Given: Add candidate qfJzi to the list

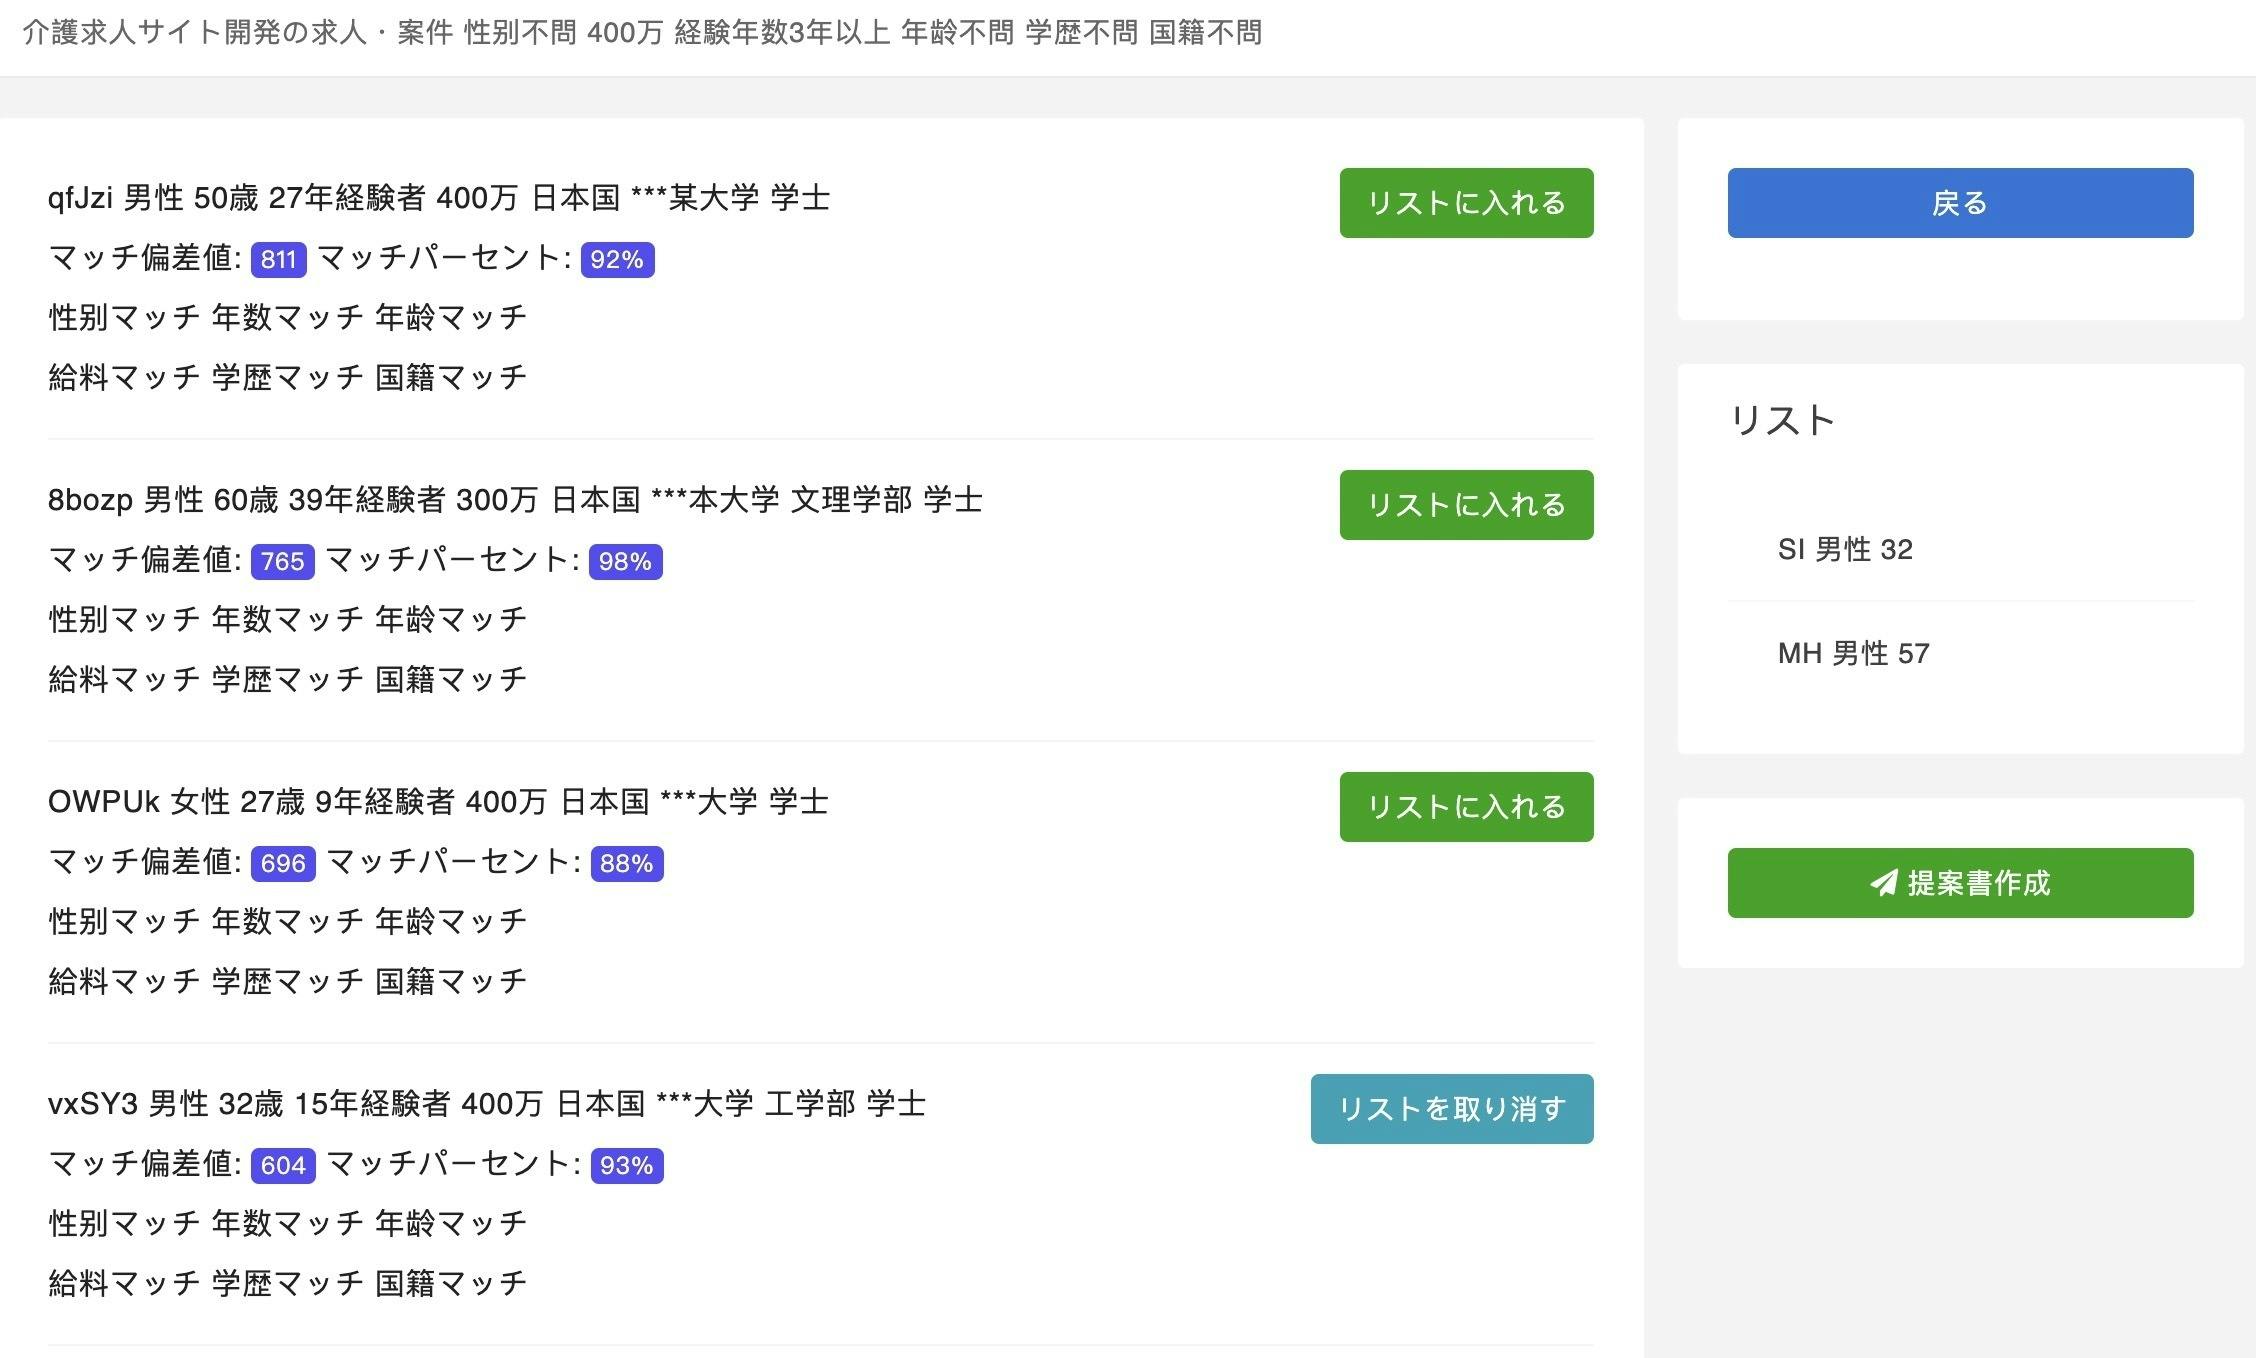Looking at the screenshot, I should pos(1466,203).
